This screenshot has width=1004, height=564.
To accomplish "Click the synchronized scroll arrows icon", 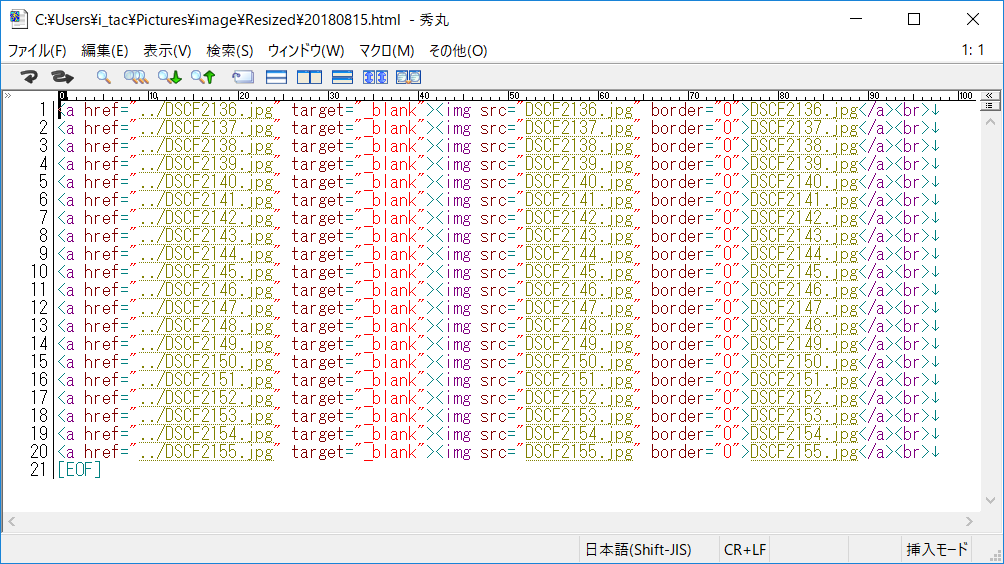I will (x=375, y=77).
